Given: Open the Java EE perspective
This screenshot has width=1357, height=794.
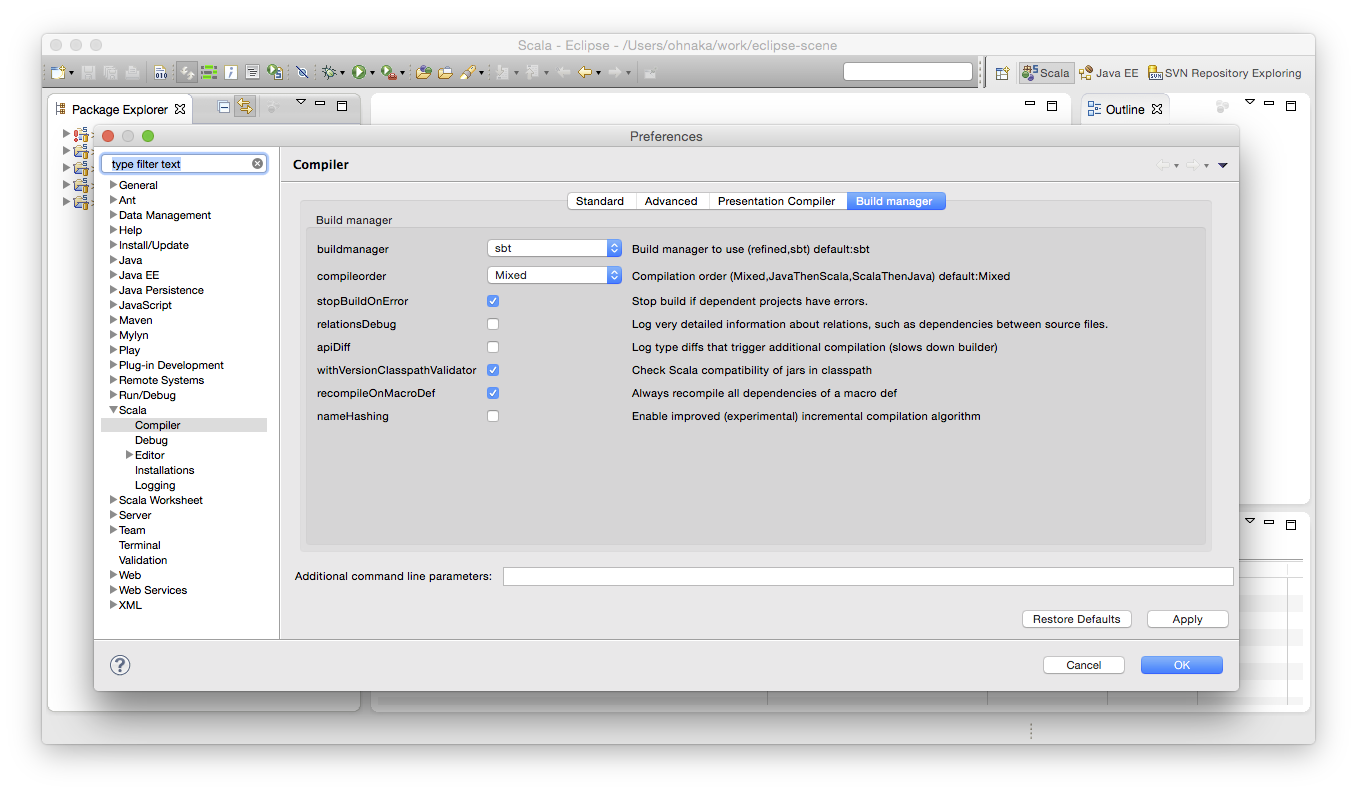Looking at the screenshot, I should 1108,72.
